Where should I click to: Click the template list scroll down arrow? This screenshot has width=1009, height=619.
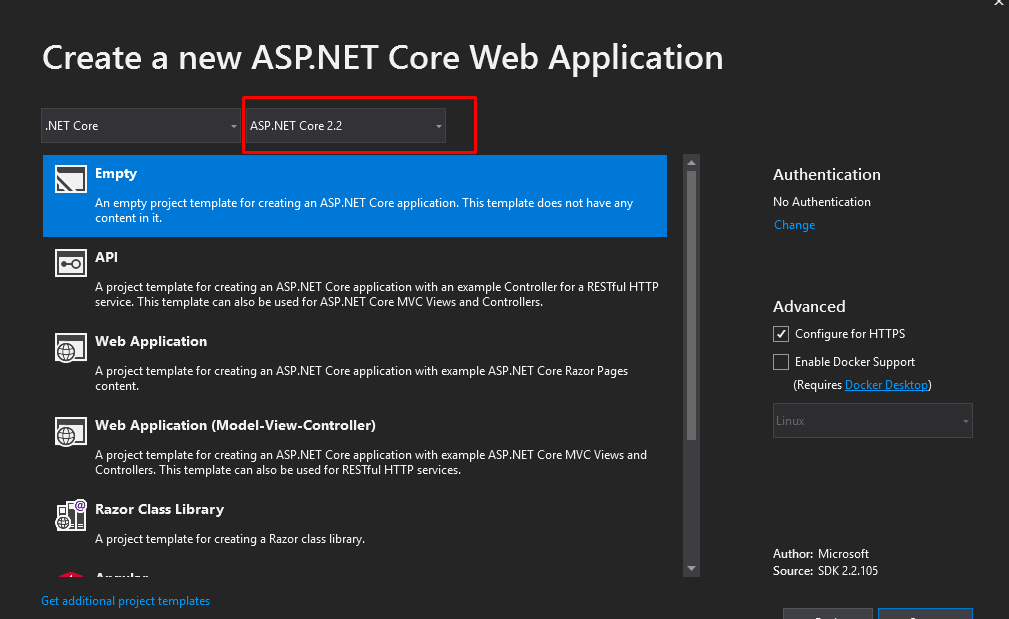tap(691, 568)
